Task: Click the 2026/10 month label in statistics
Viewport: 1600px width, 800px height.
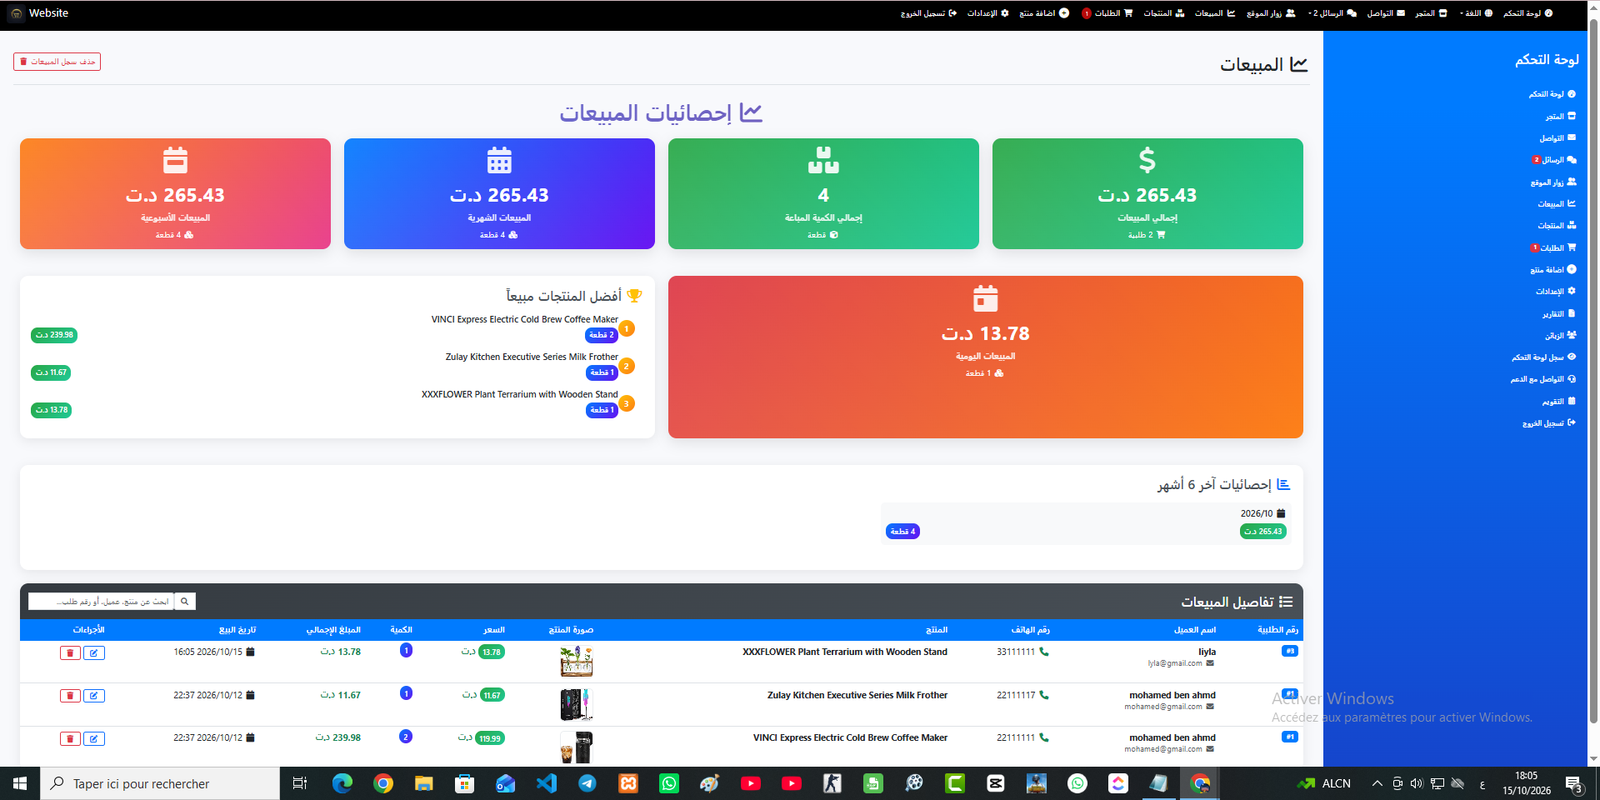Action: (1263, 513)
